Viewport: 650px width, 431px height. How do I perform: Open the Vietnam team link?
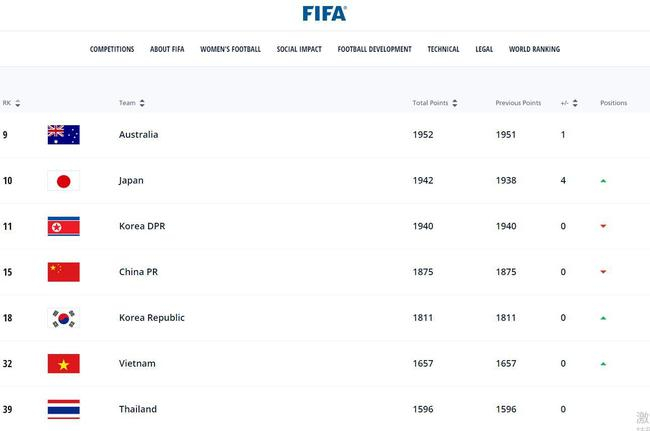137,364
